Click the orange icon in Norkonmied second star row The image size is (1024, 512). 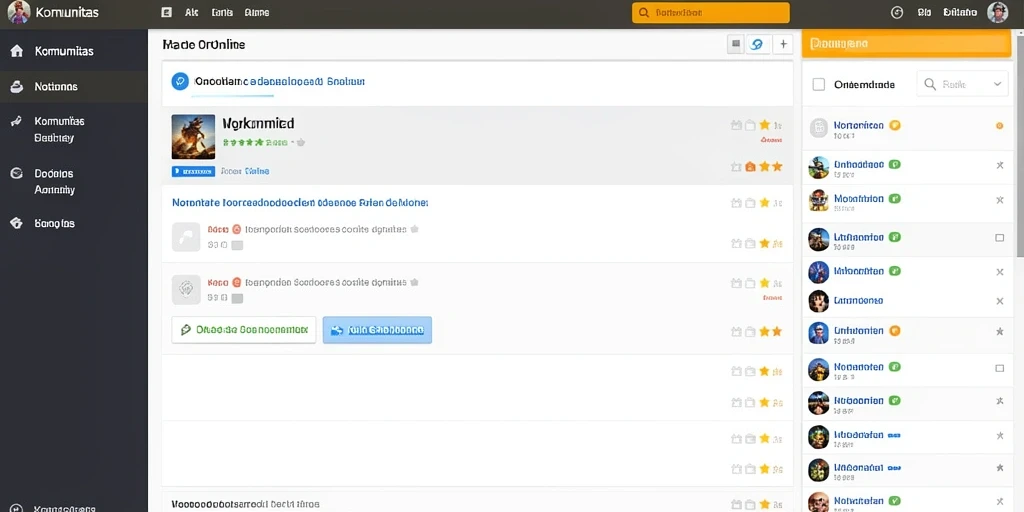click(x=750, y=167)
